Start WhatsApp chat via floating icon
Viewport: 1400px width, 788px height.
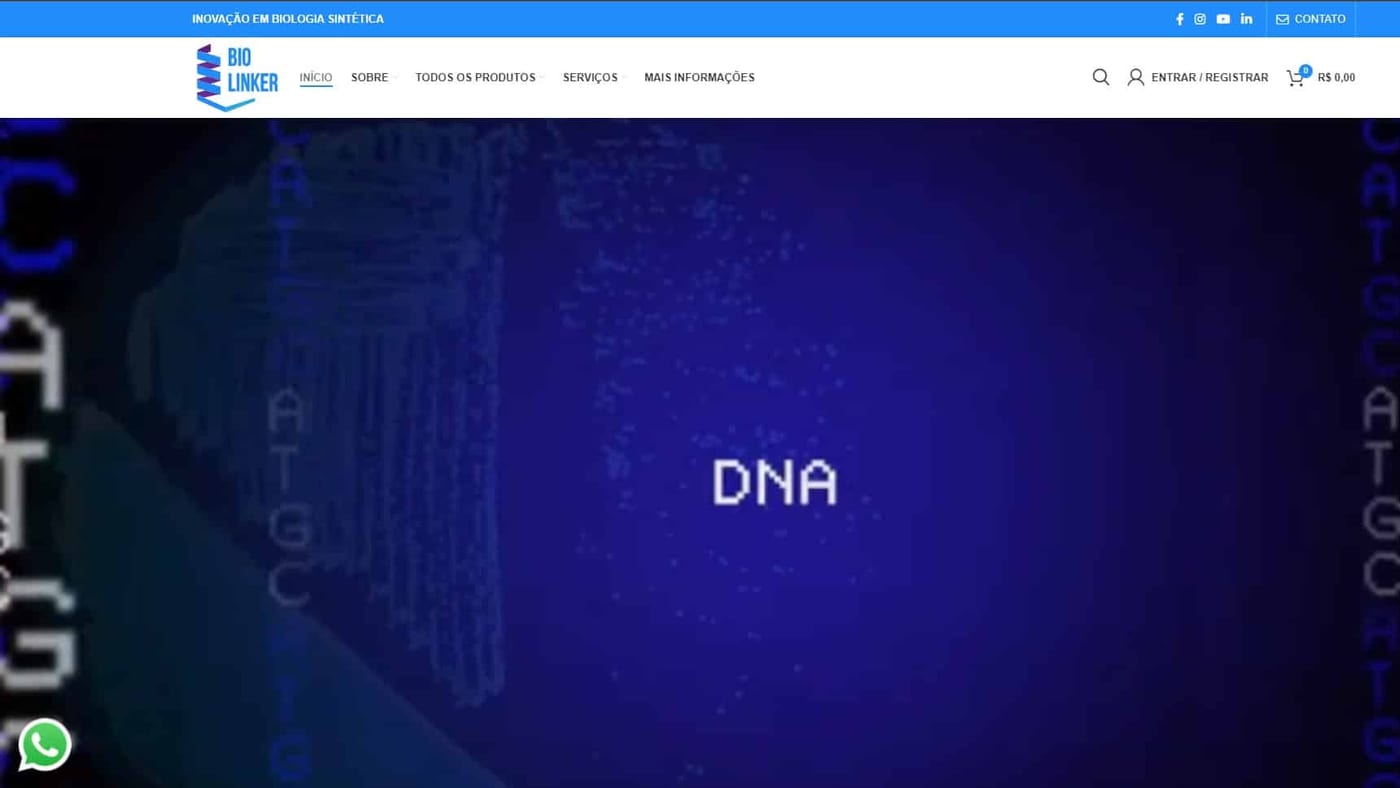[x=45, y=745]
